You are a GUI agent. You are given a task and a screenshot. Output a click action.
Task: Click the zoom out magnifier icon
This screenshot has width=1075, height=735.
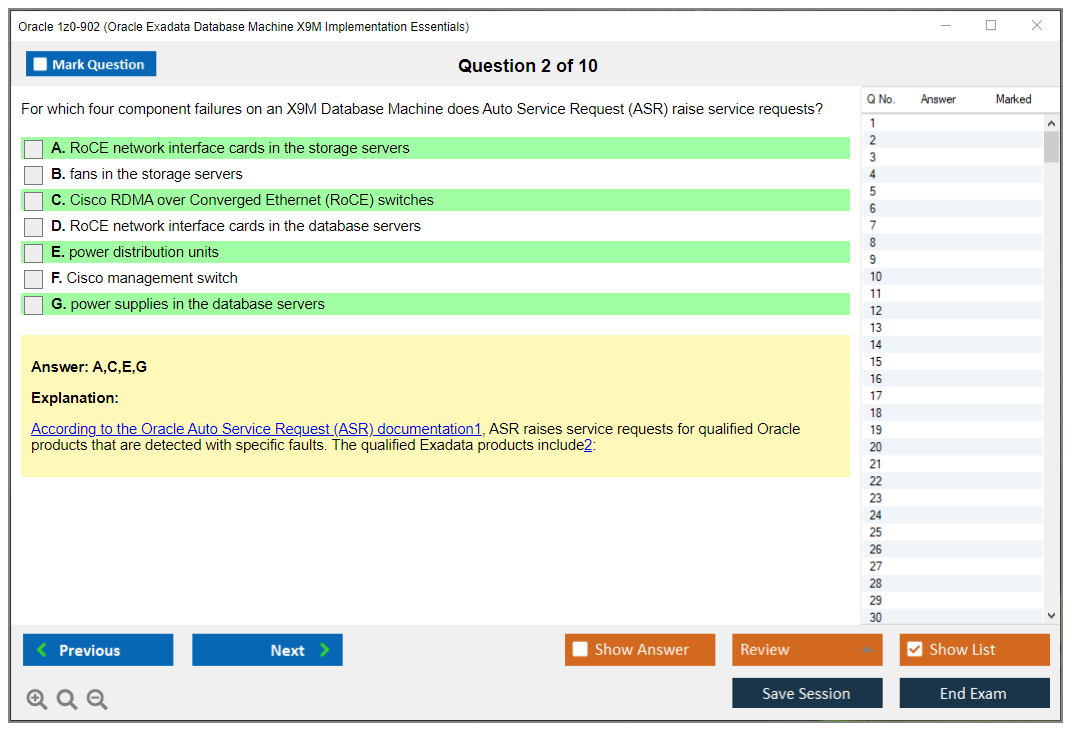click(96, 699)
